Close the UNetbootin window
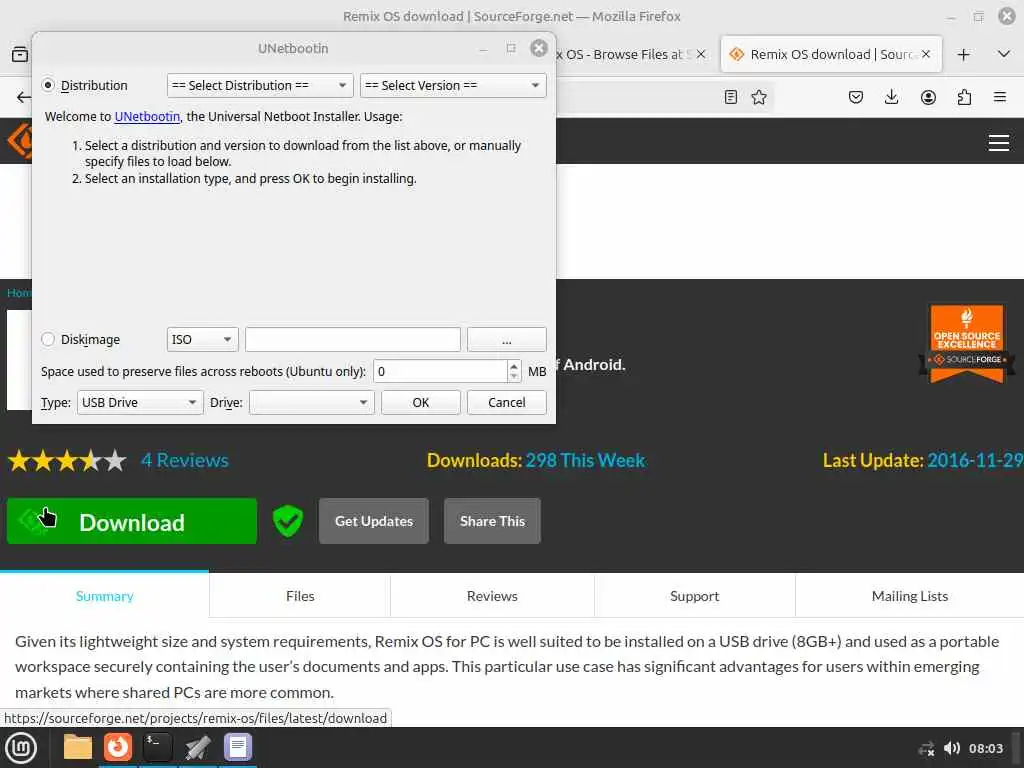This screenshot has width=1024, height=768. pos(539,48)
